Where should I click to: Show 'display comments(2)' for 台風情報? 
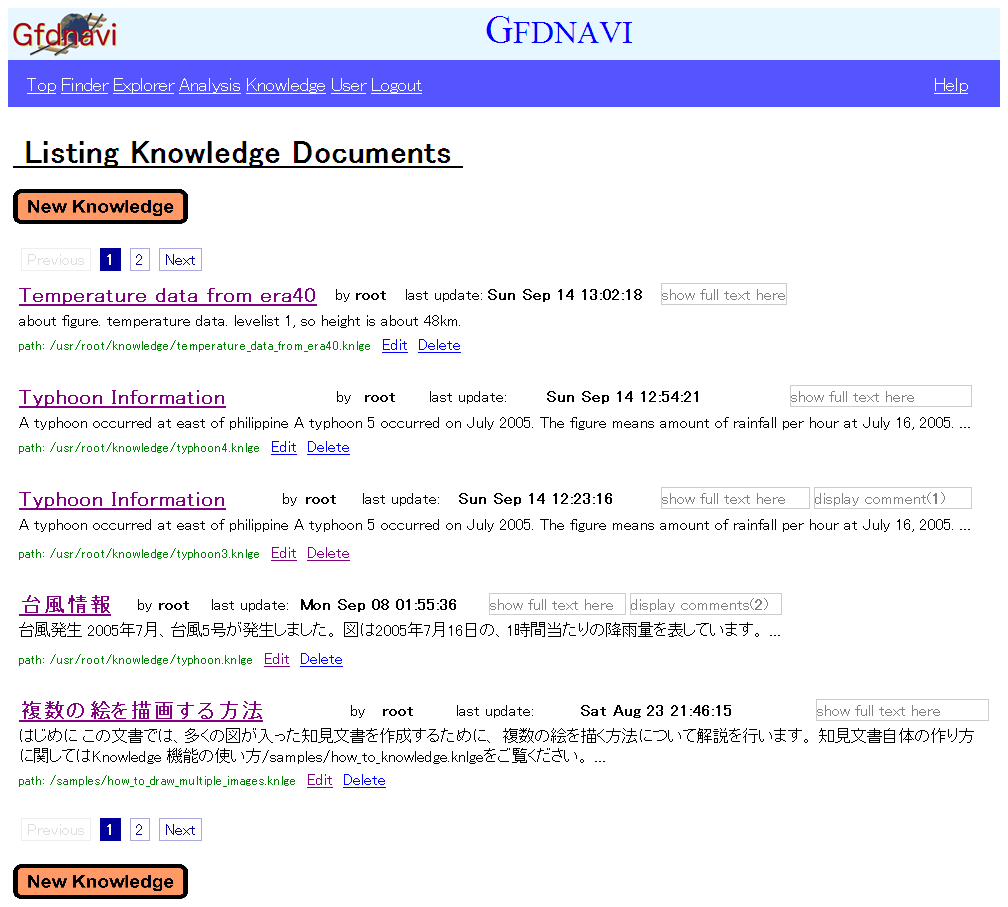coord(705,605)
